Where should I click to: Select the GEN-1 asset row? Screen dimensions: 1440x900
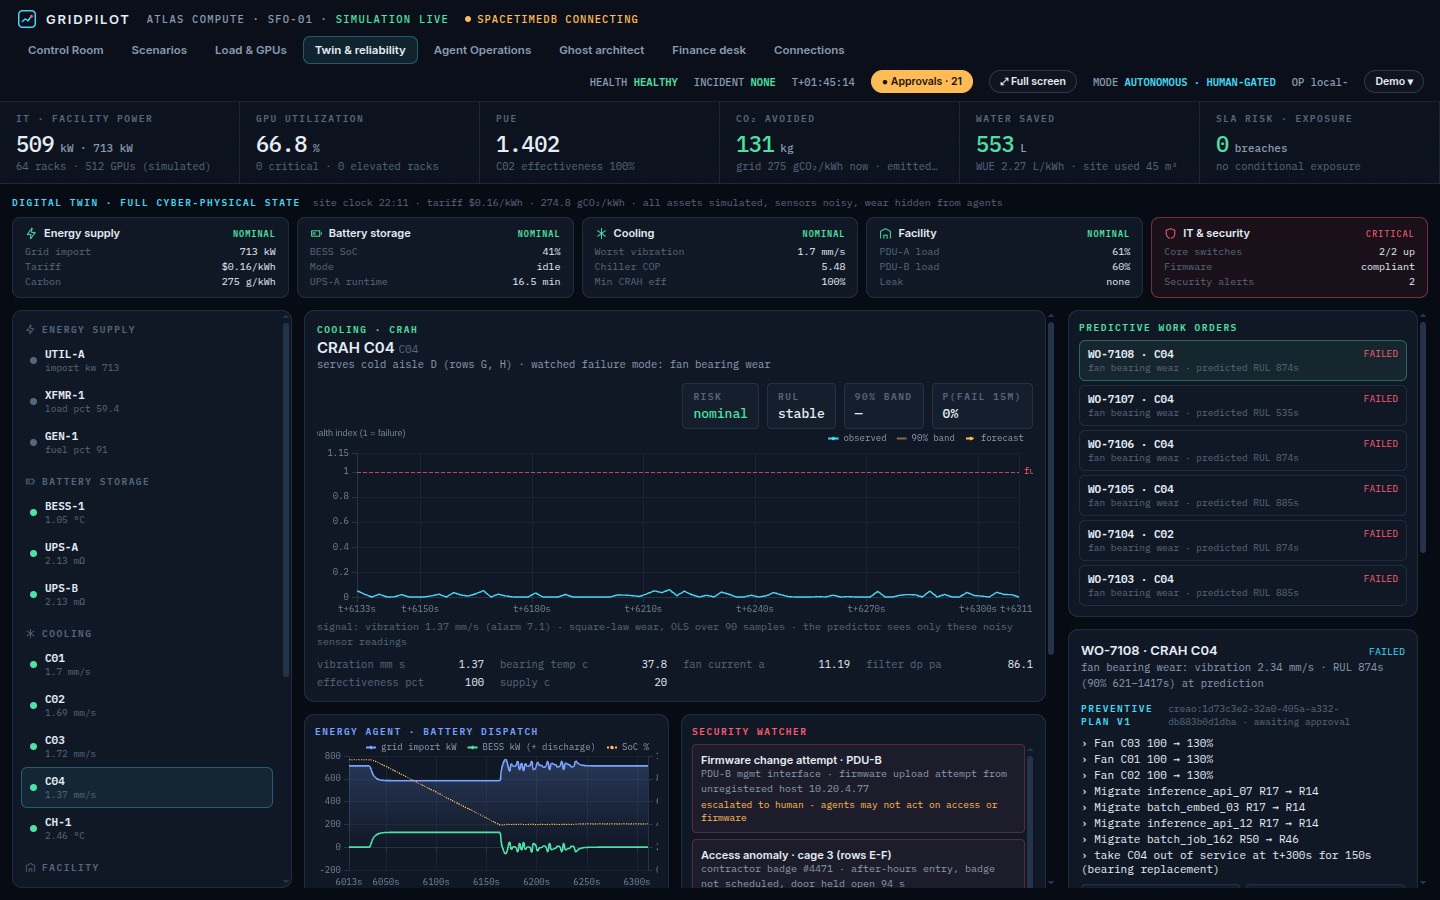[x=147, y=443]
